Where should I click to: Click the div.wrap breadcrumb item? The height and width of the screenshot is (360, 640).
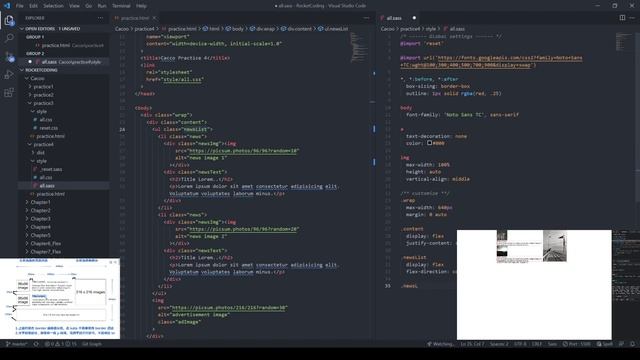(x=262, y=29)
